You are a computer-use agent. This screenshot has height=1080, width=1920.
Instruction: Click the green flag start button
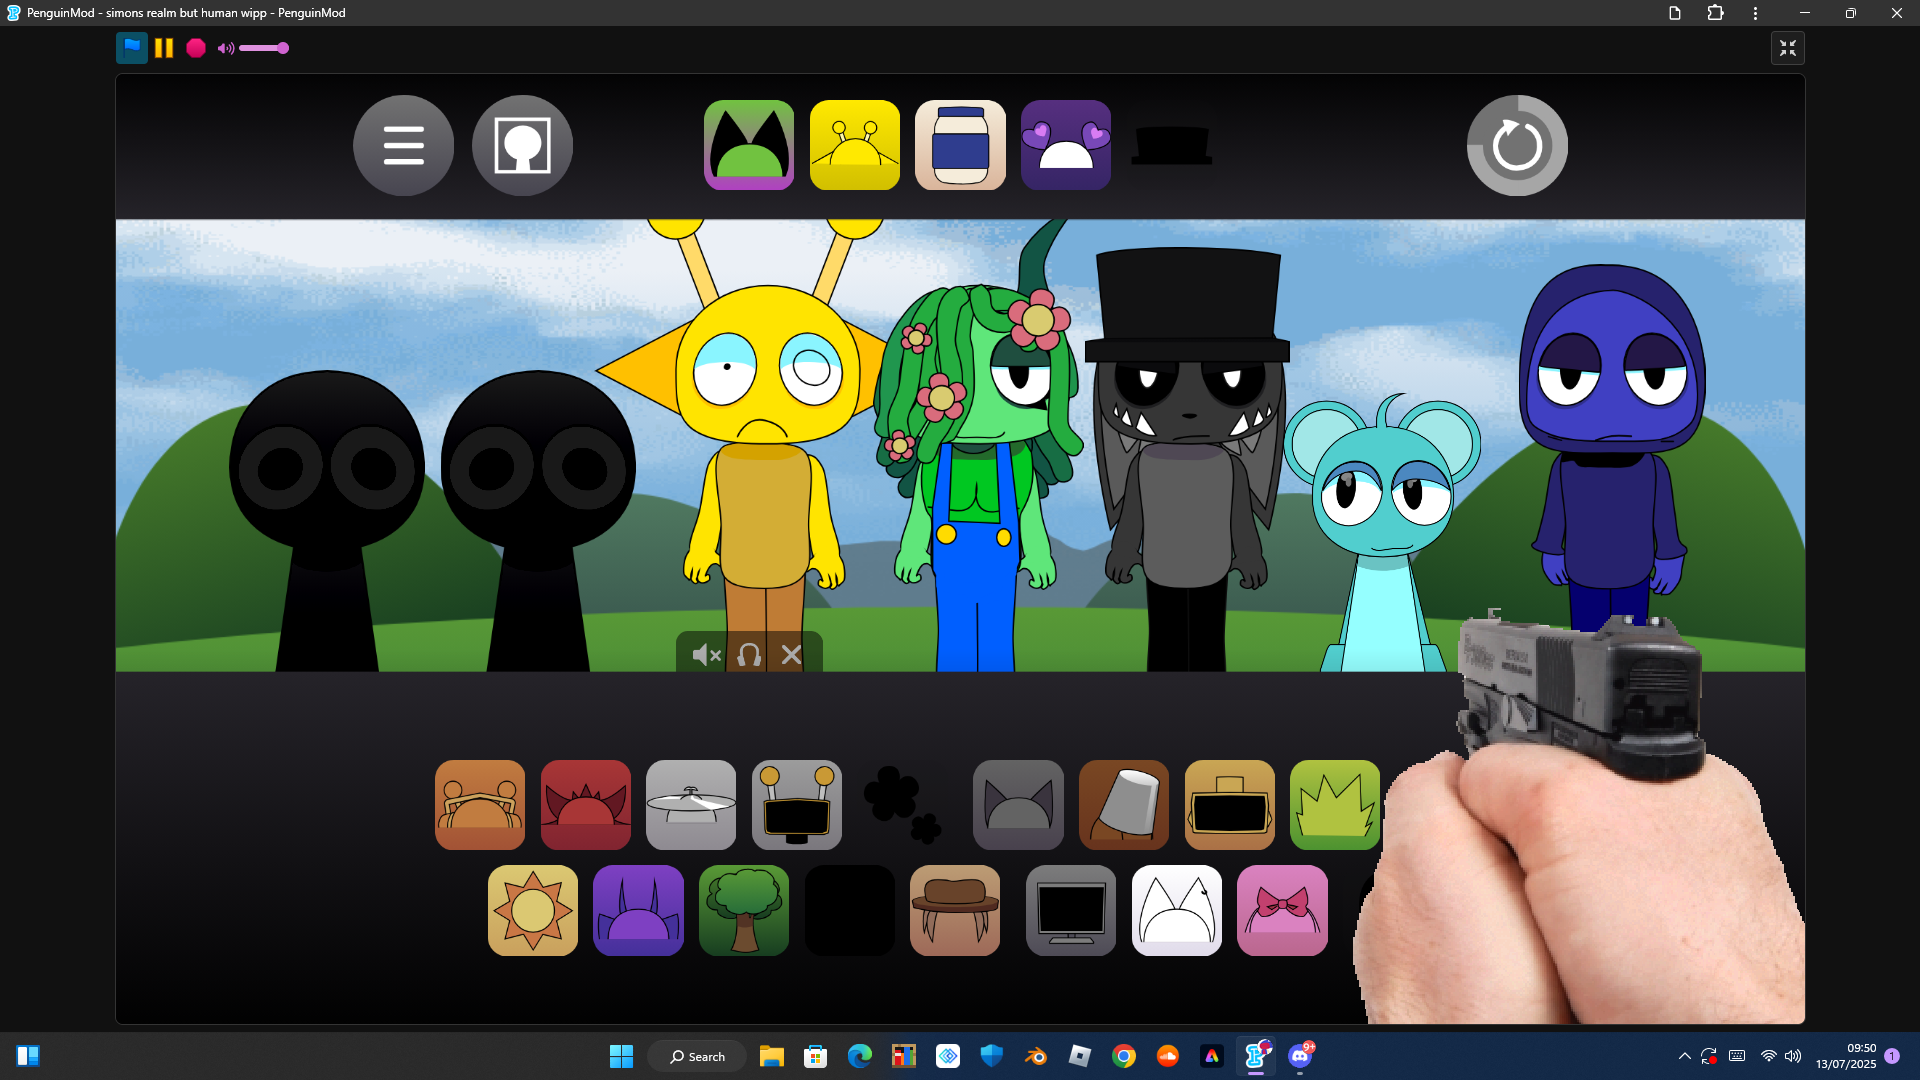tap(131, 48)
